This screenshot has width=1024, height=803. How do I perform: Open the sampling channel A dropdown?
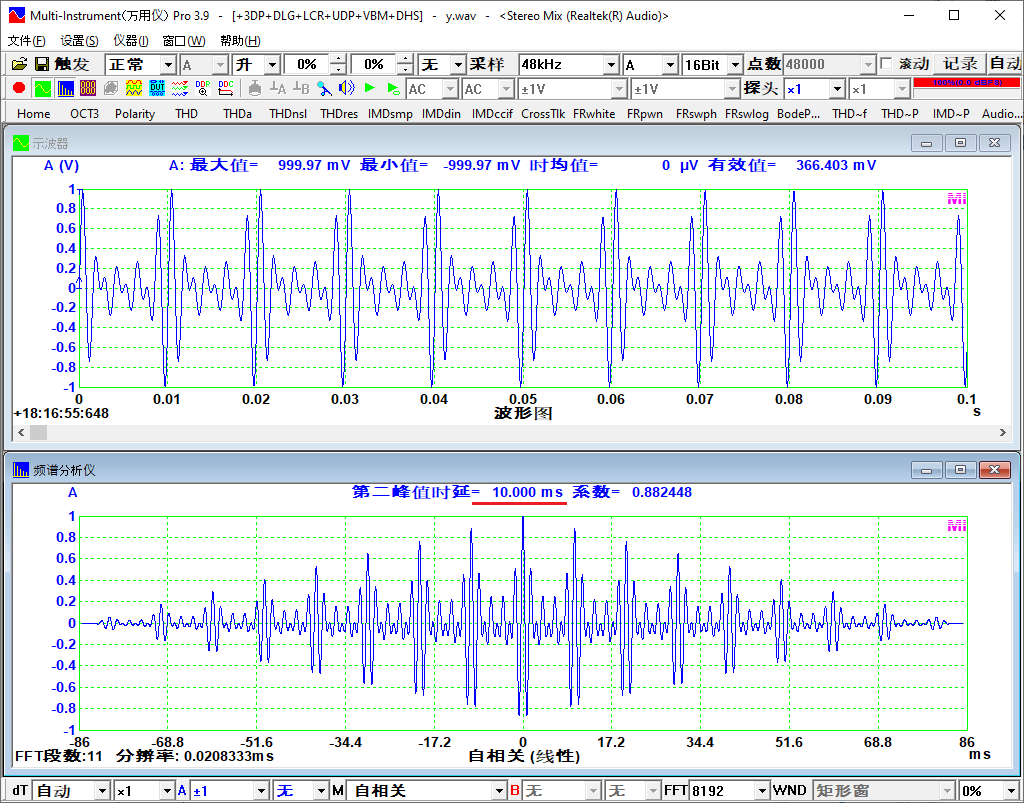click(670, 65)
